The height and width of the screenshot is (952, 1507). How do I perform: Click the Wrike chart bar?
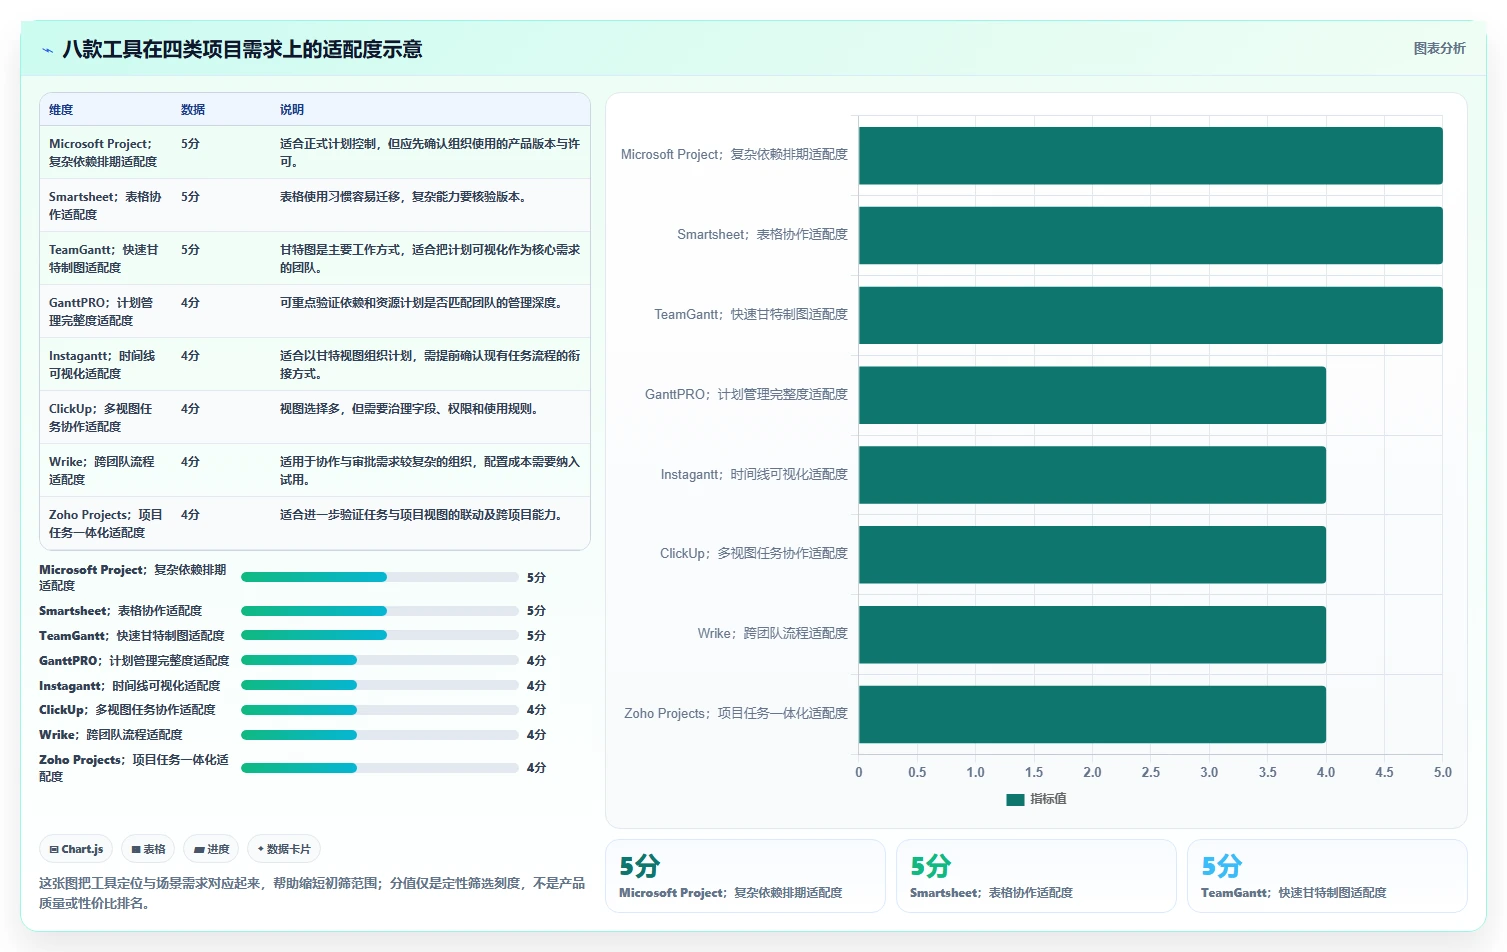tap(1092, 634)
